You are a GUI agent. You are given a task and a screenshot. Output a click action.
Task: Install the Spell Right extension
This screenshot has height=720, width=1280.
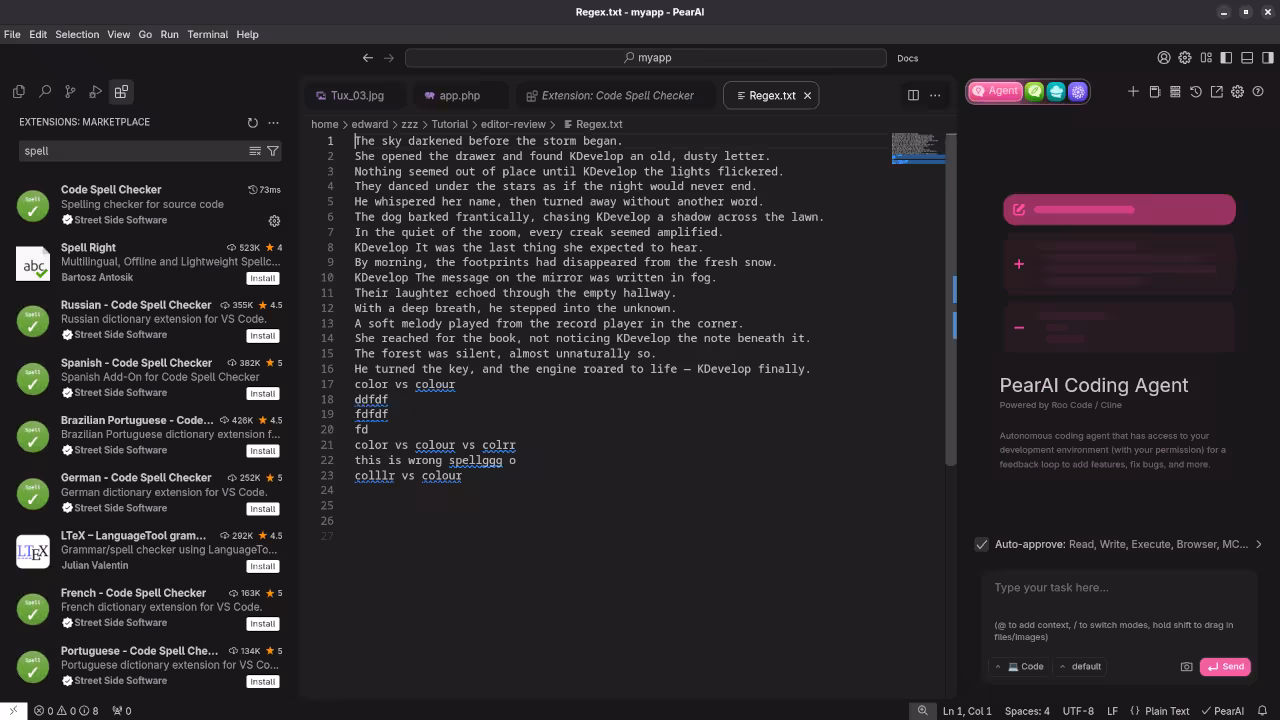coord(262,278)
